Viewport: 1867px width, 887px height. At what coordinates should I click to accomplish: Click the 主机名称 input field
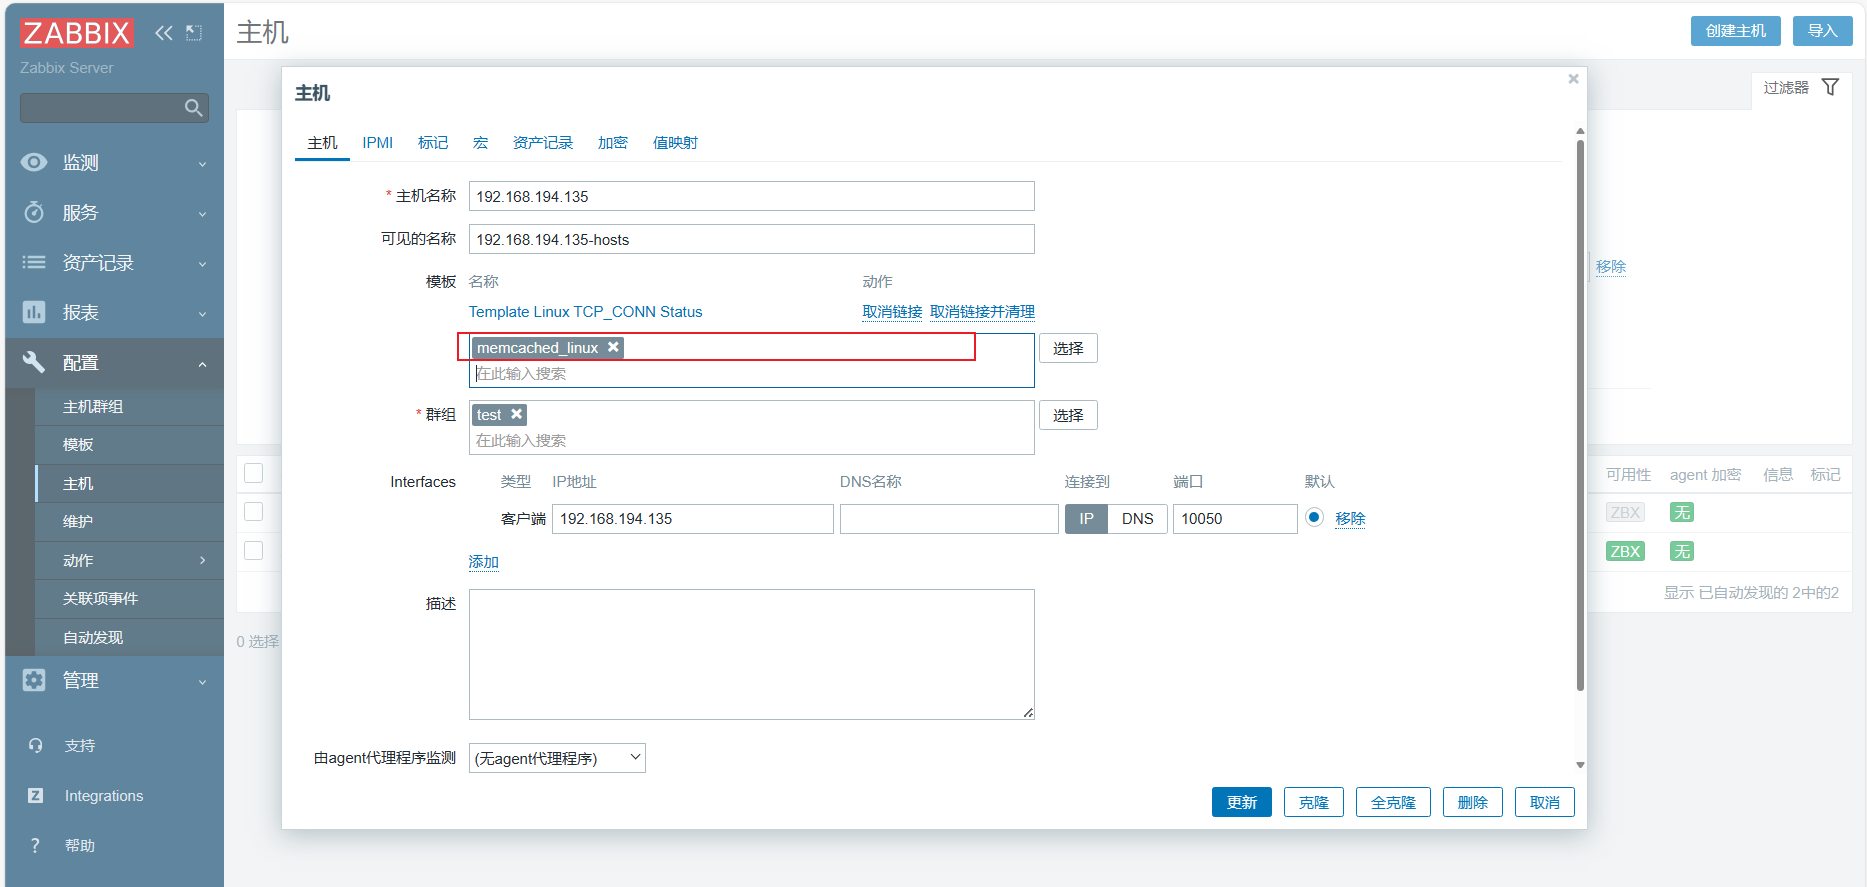tap(752, 196)
